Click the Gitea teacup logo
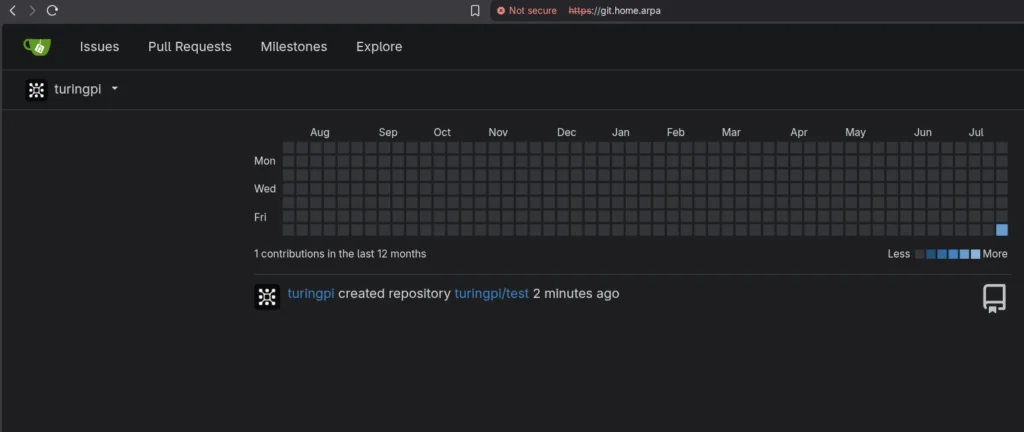 point(37,46)
